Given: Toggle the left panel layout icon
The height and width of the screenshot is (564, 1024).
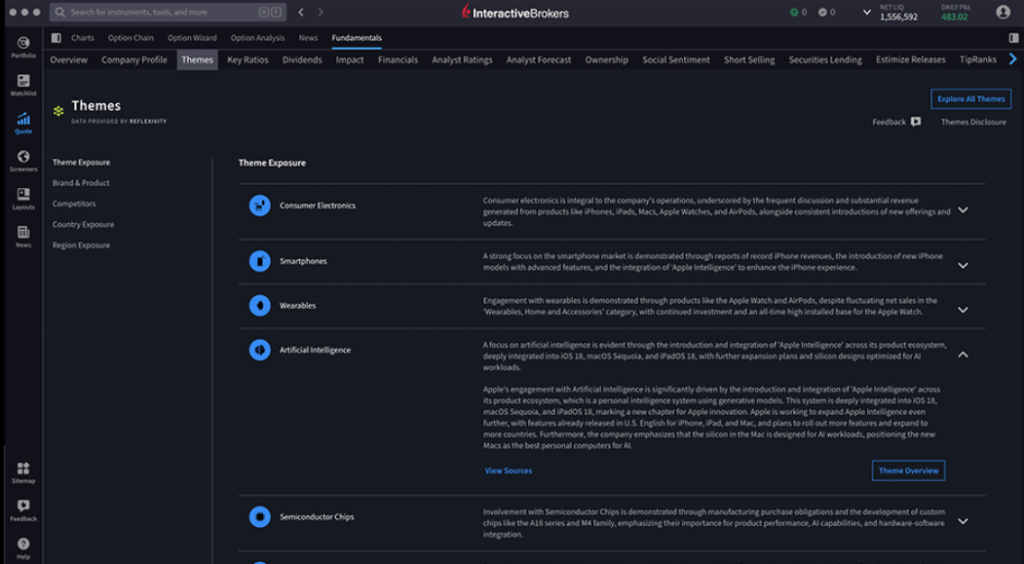Looking at the screenshot, I should coord(56,38).
